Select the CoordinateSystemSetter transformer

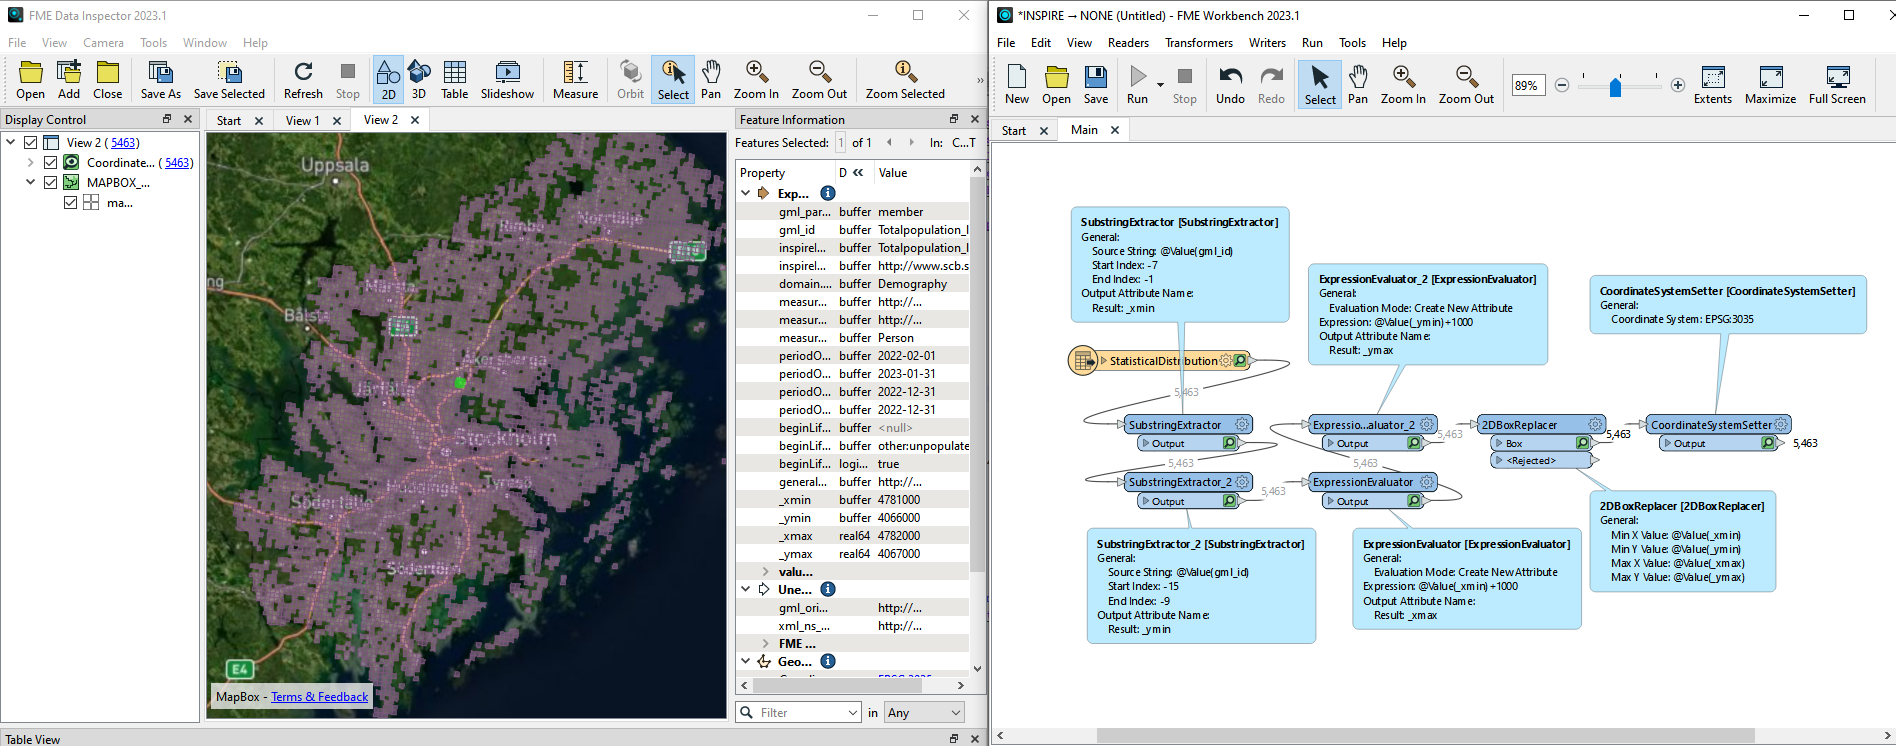coord(1717,425)
